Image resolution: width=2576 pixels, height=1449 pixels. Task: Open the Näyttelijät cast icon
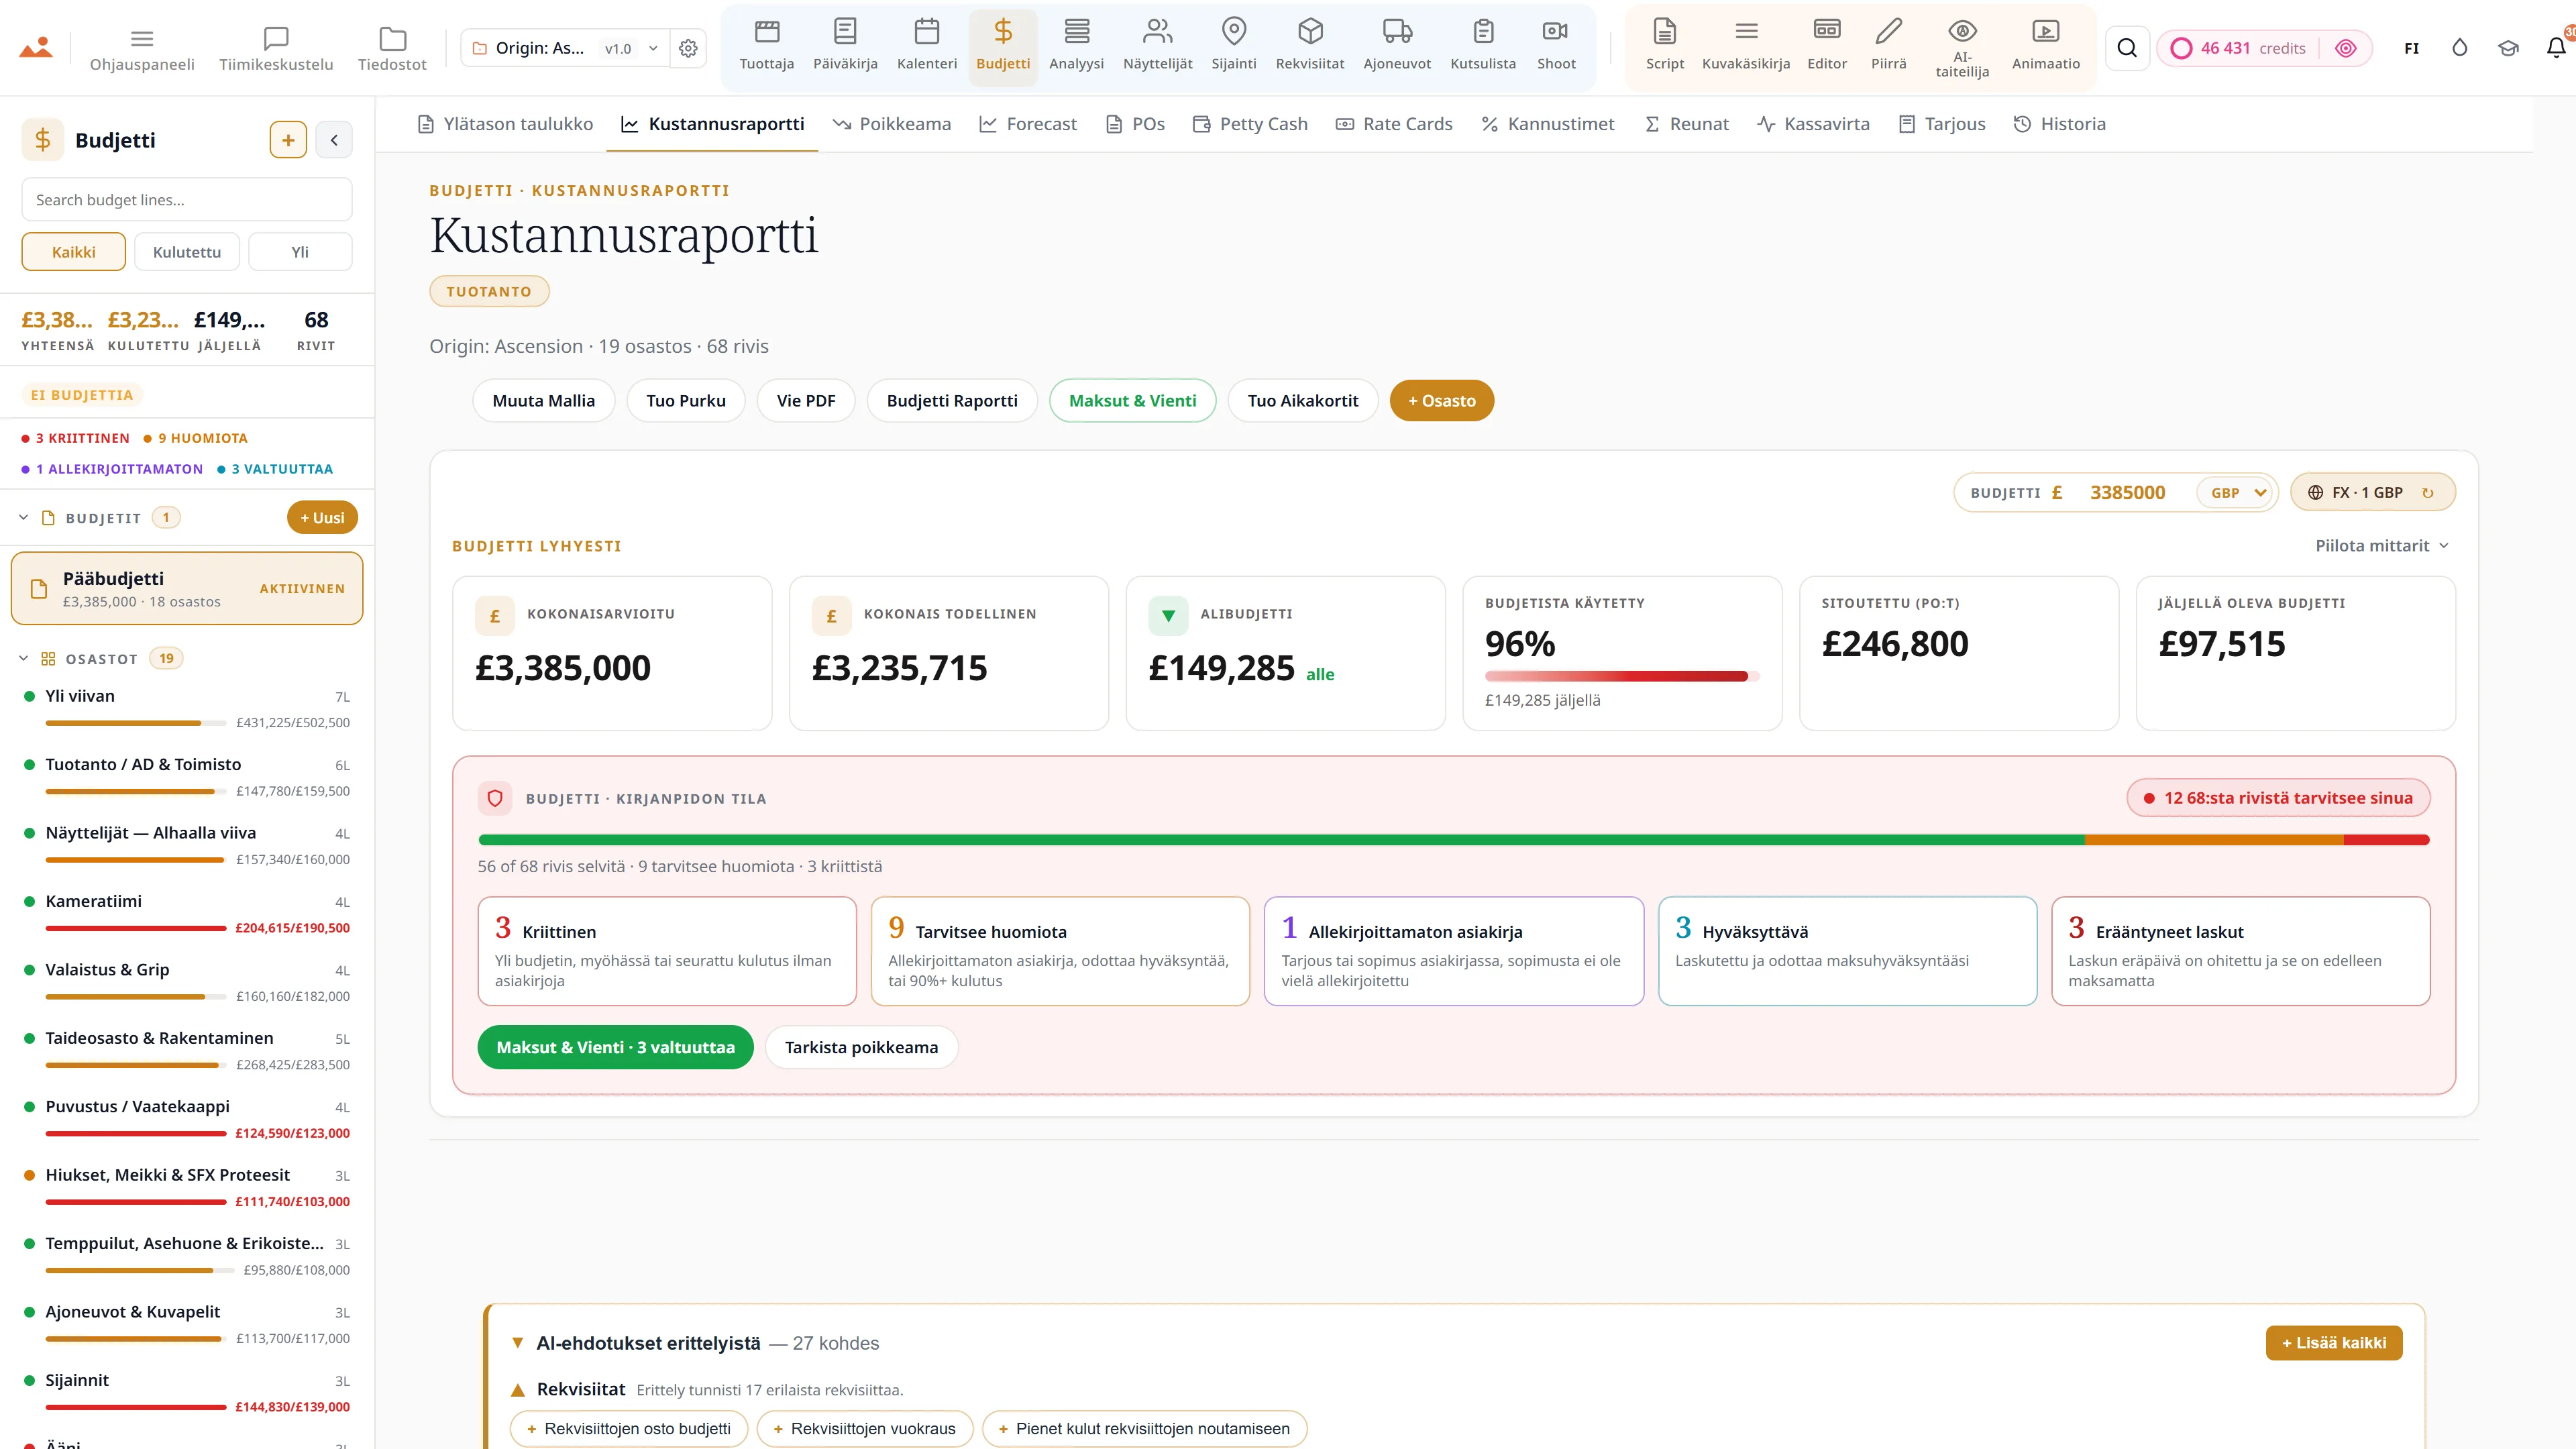coord(1157,32)
